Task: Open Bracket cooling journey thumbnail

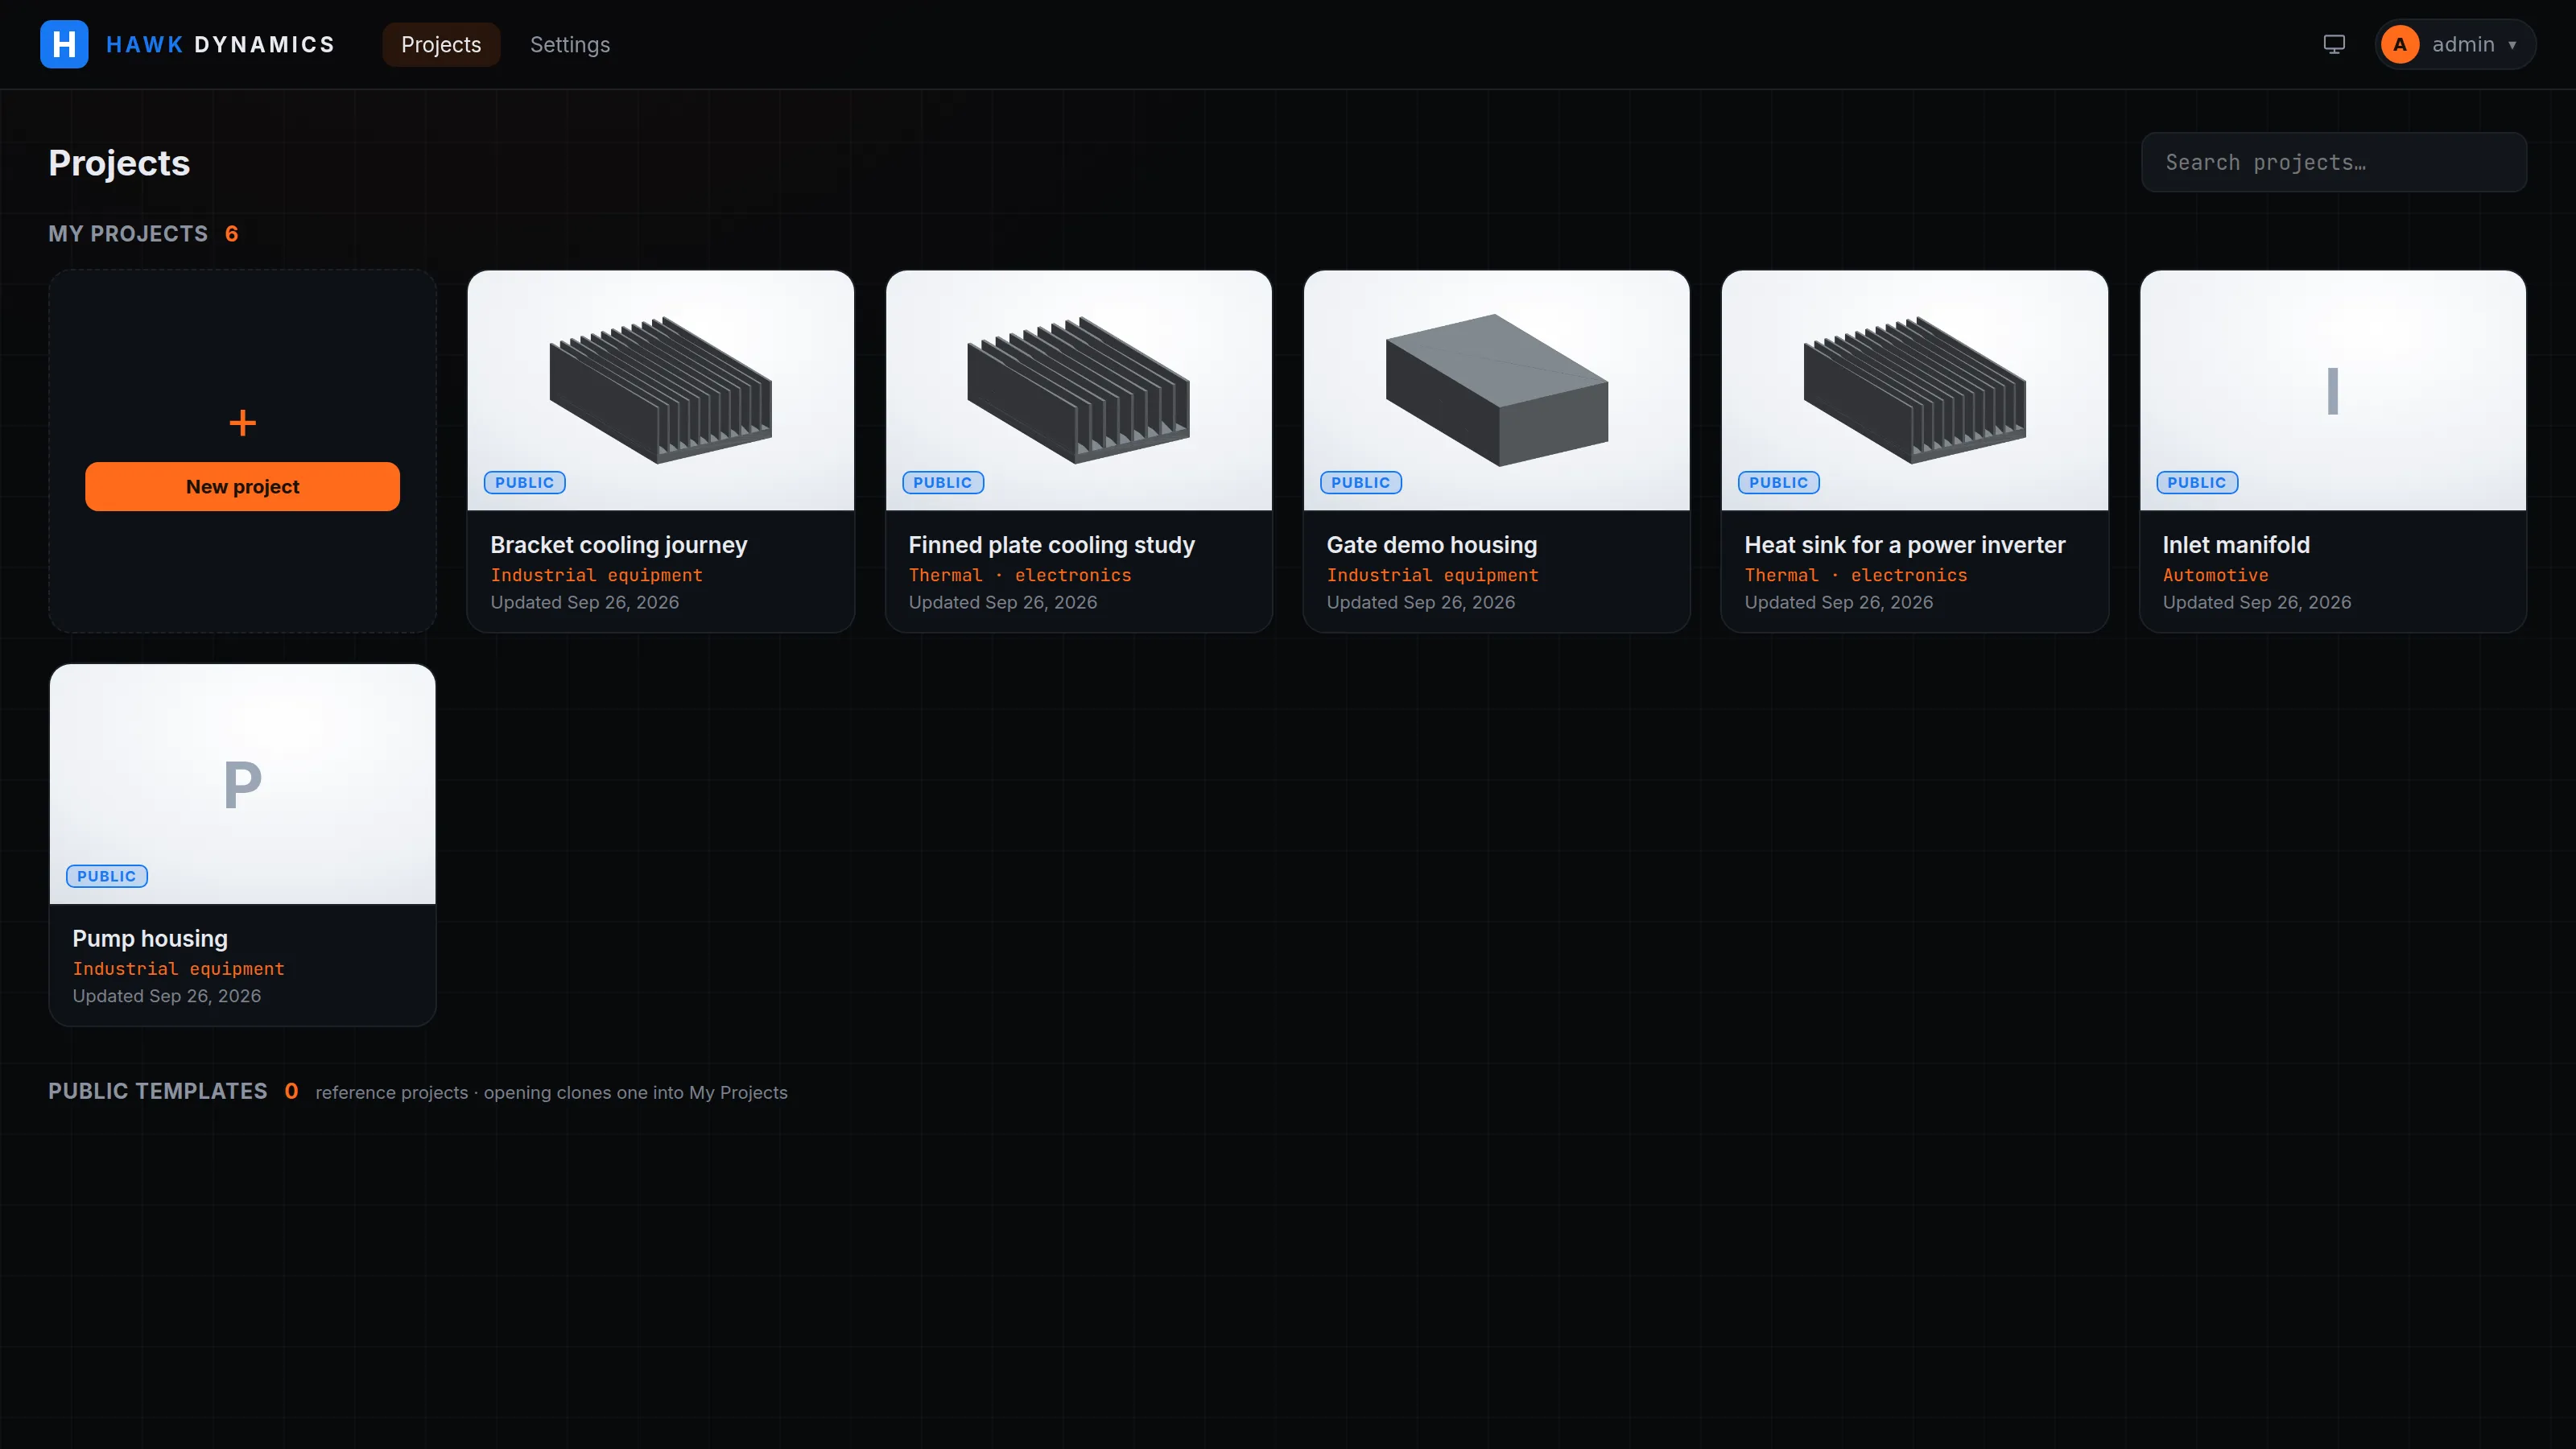Action: 661,390
